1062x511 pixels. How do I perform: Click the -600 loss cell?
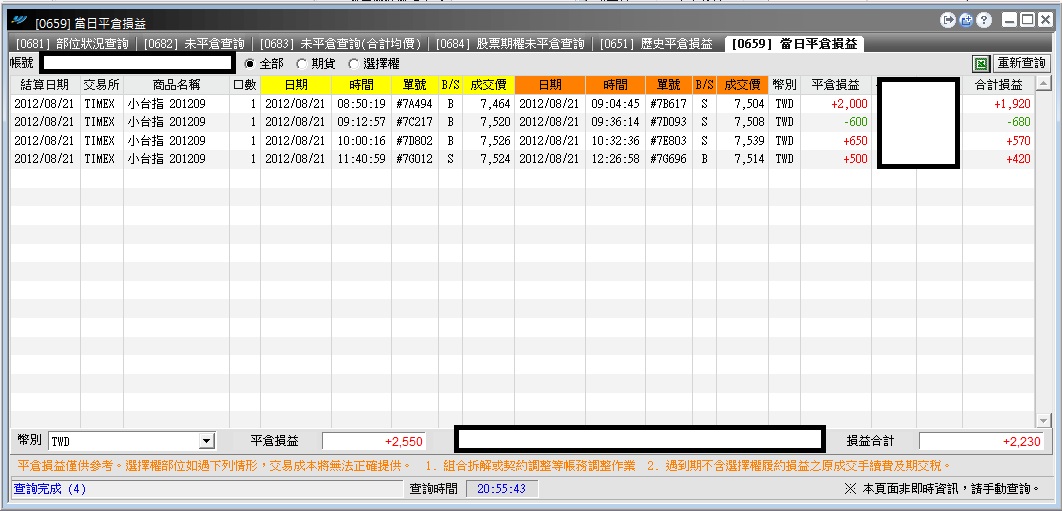pos(836,122)
